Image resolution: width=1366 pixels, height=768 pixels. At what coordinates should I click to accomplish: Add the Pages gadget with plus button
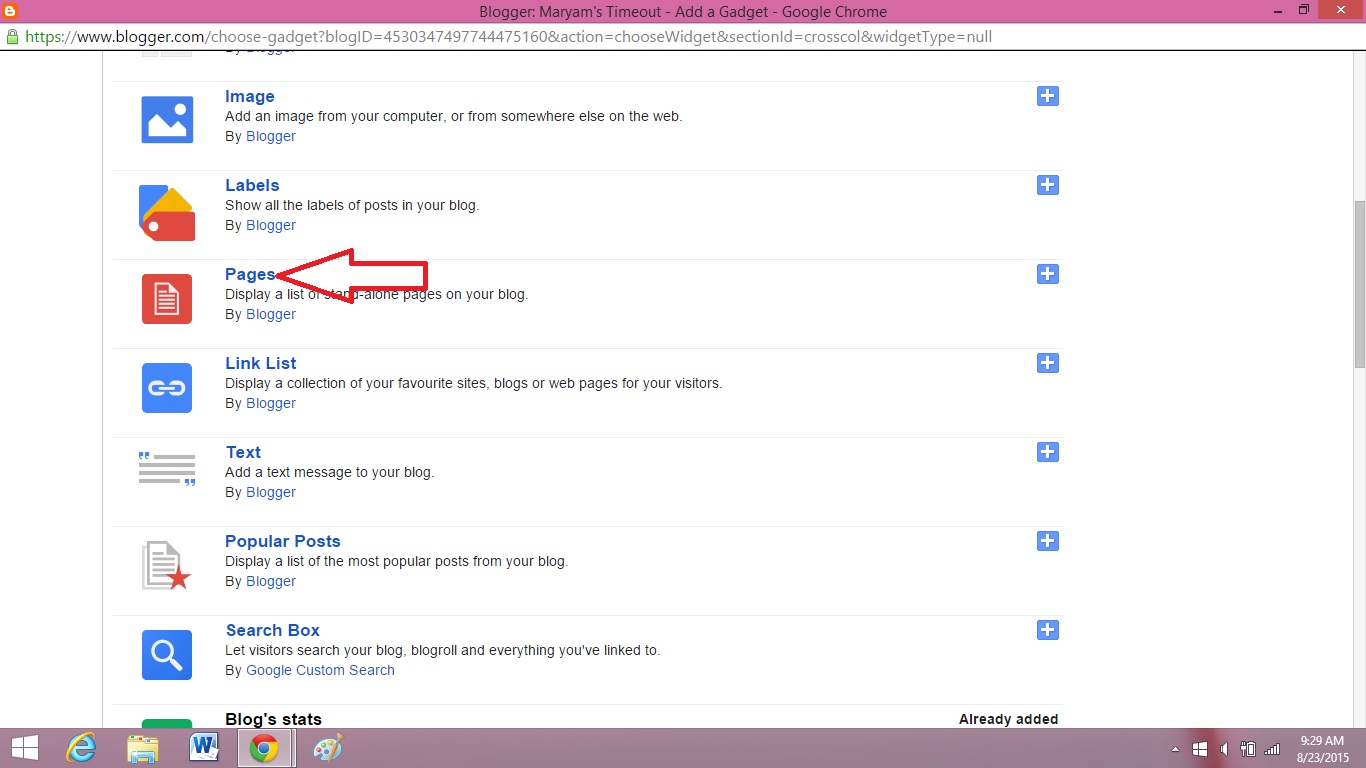pos(1047,274)
